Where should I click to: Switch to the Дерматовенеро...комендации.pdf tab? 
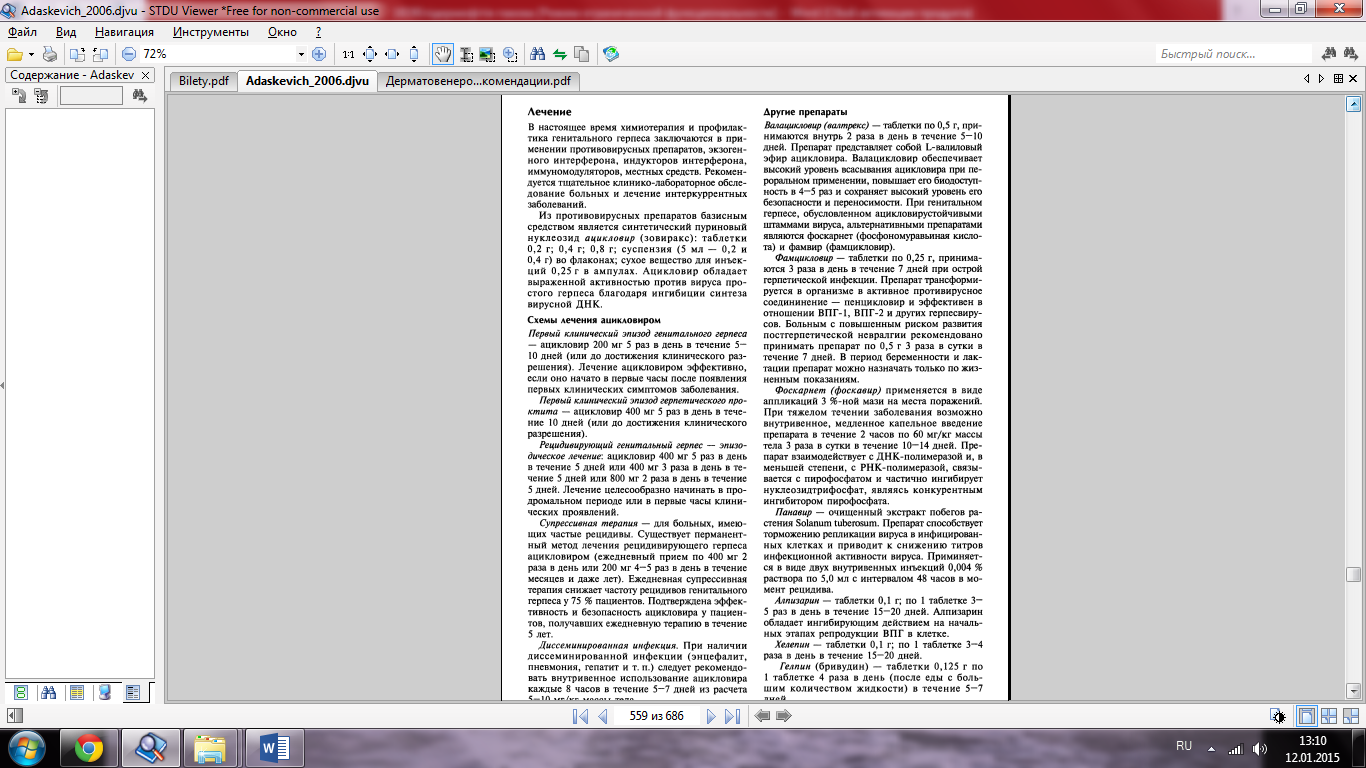478,81
